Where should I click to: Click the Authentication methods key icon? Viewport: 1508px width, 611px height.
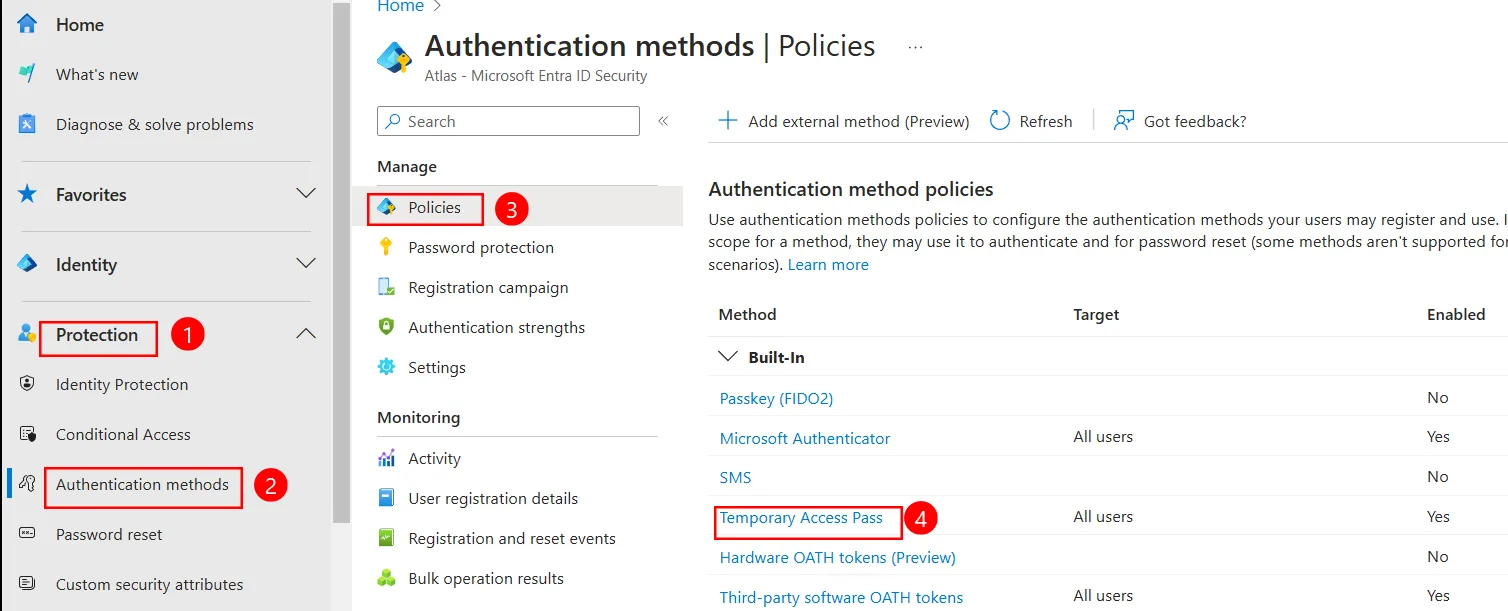click(x=27, y=484)
